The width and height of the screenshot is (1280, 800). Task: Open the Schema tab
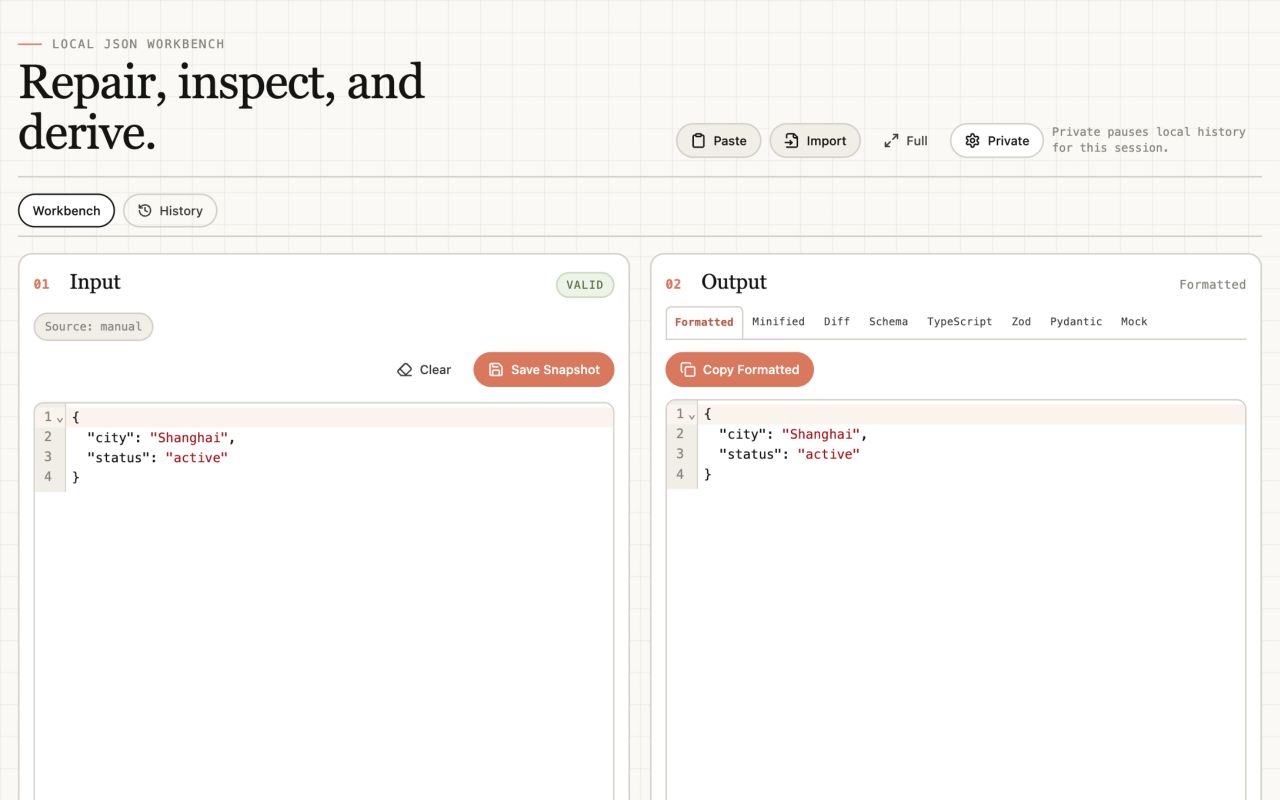(888, 322)
